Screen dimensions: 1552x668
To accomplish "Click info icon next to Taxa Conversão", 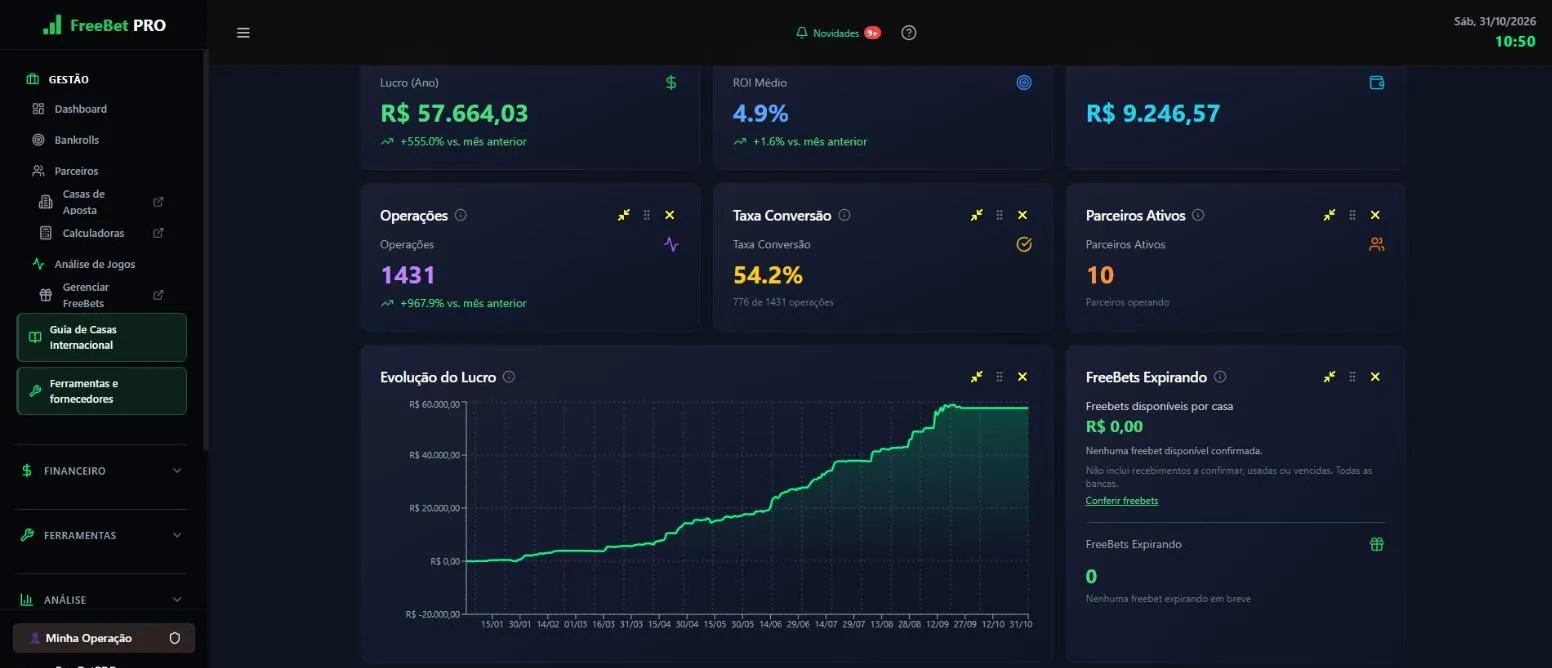I will point(844,215).
